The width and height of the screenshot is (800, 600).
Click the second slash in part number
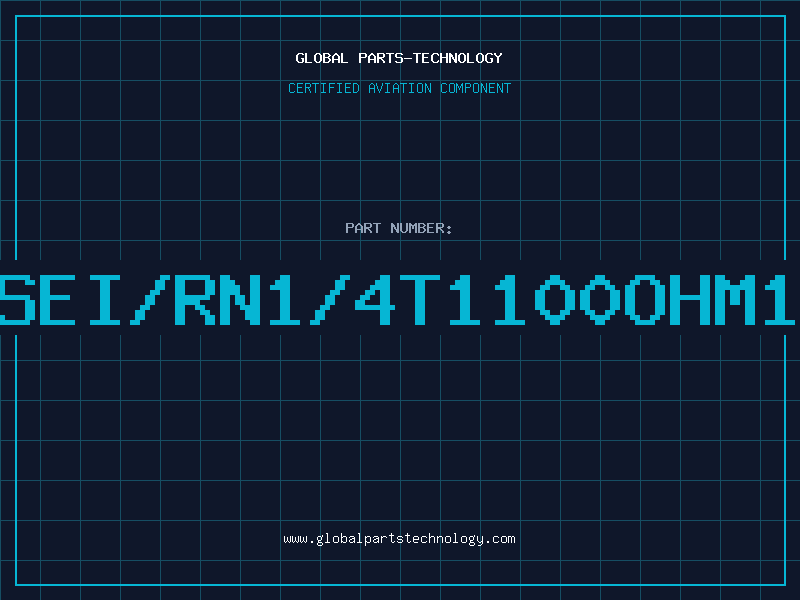330,300
